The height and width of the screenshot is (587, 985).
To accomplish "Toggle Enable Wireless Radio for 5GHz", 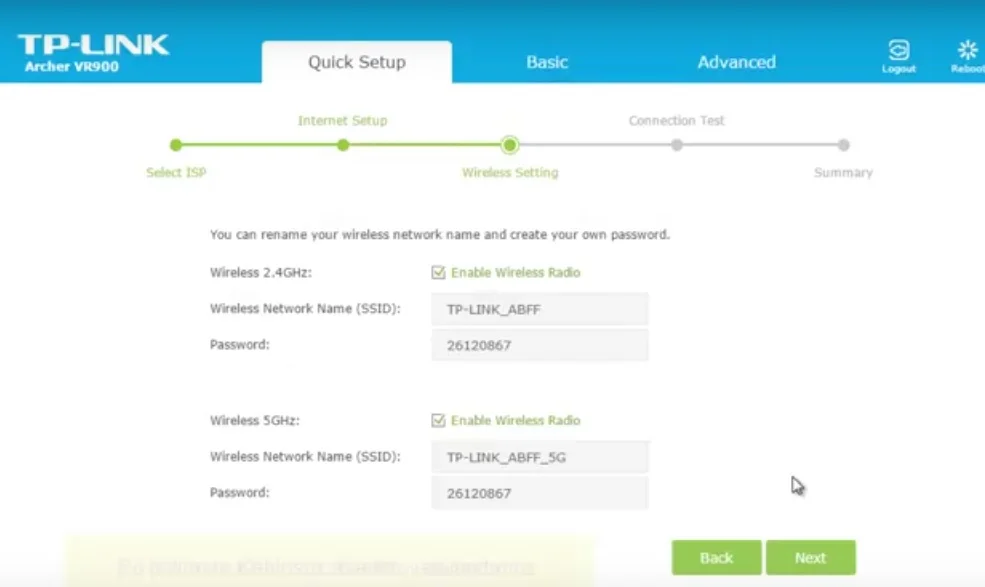I will click(x=438, y=420).
